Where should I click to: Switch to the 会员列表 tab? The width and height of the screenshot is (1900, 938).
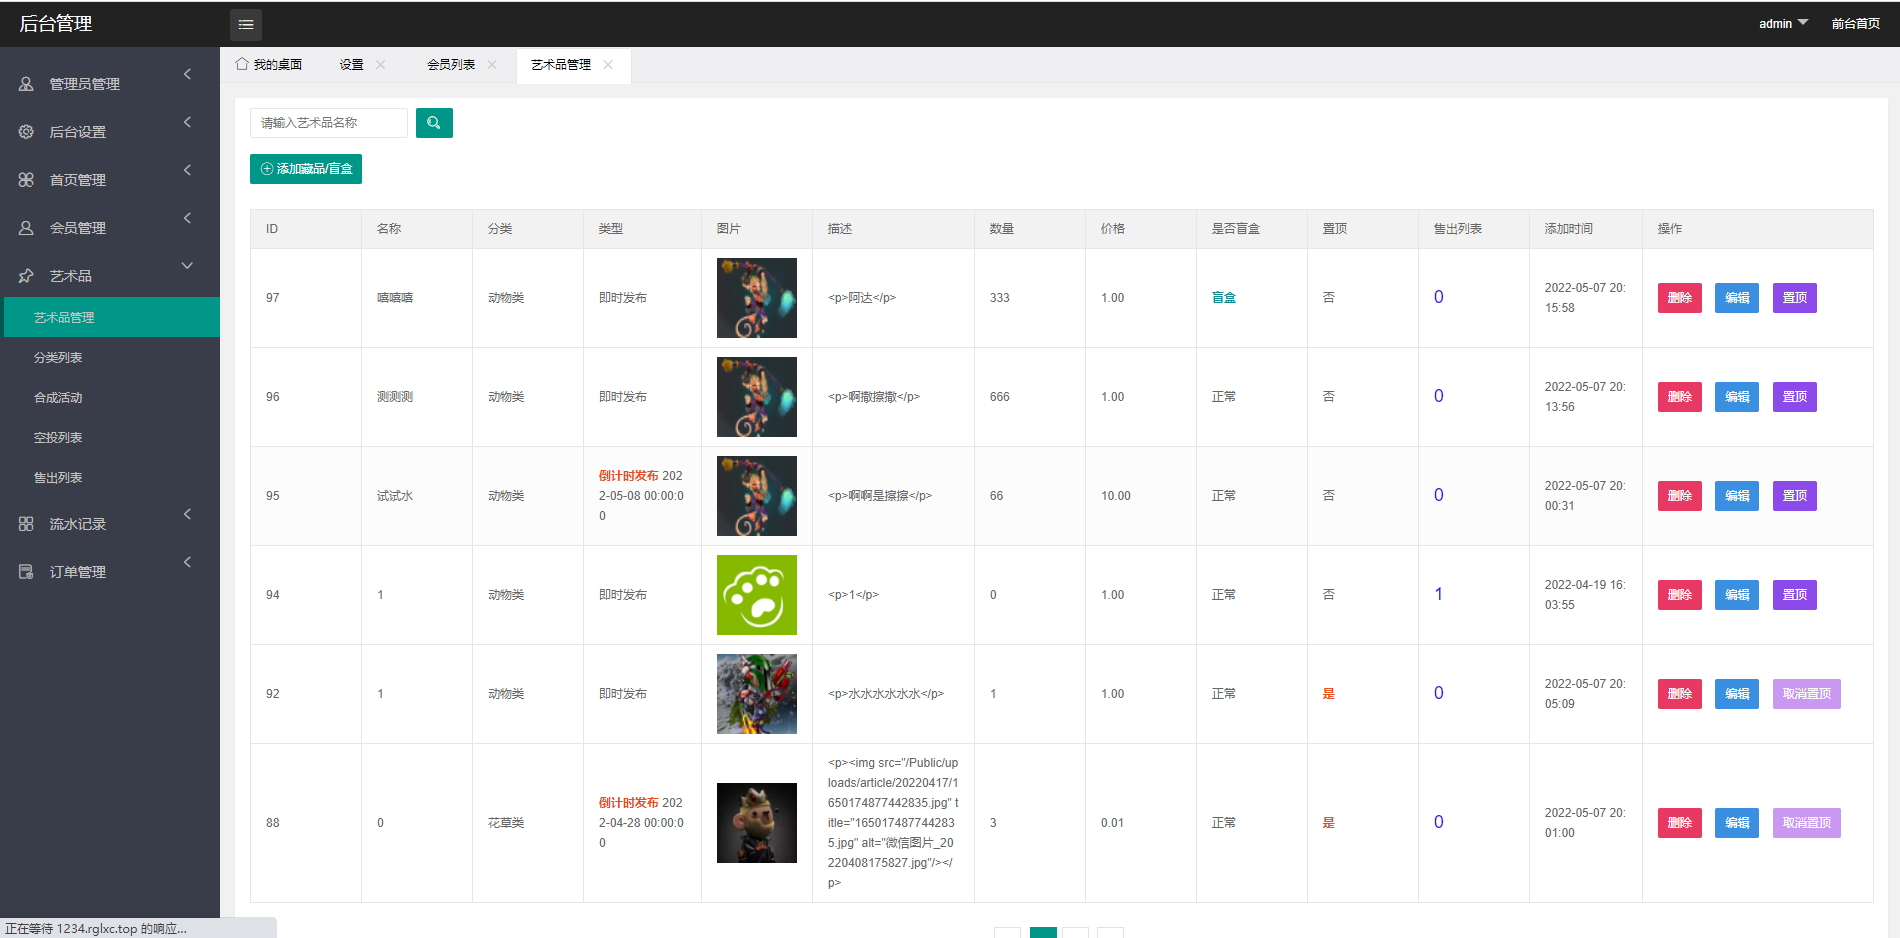[x=451, y=65]
